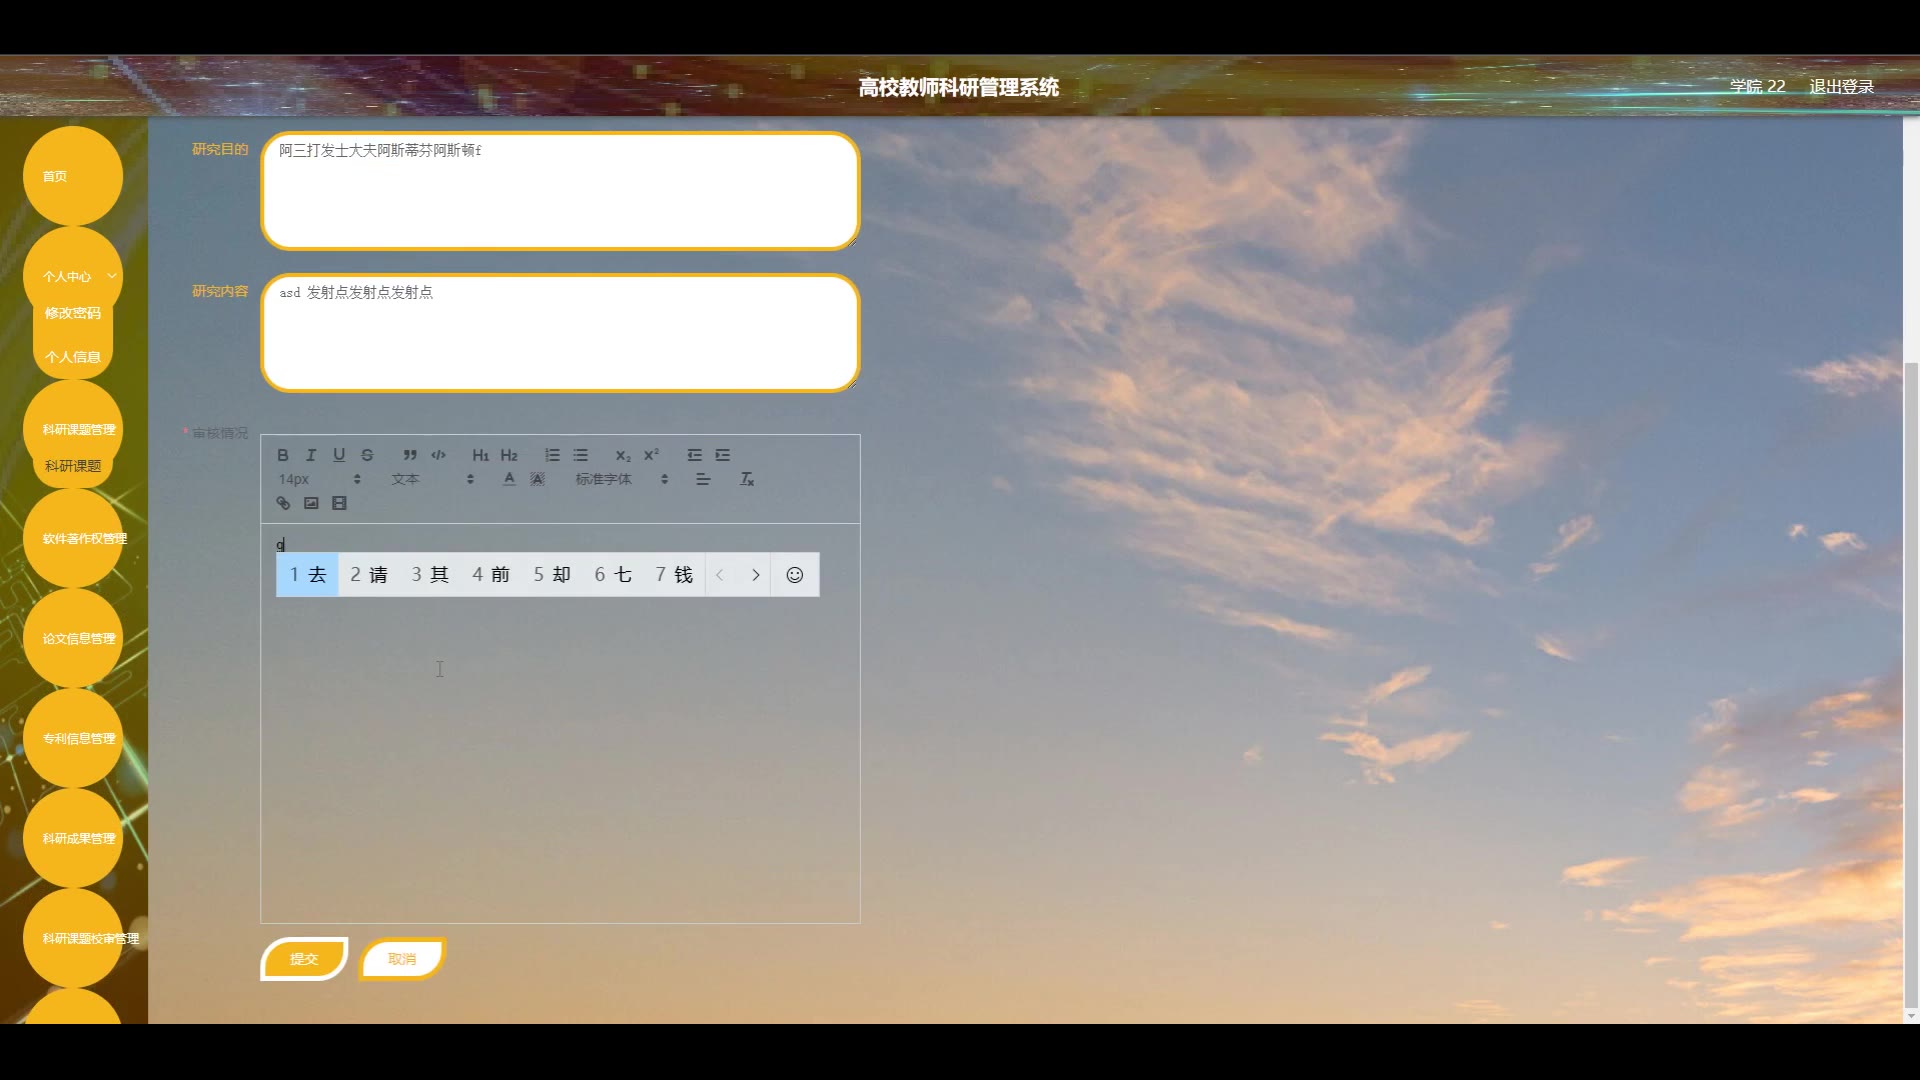This screenshot has height=1080, width=1920.
Task: Click the insert video icon
Action: click(x=339, y=503)
